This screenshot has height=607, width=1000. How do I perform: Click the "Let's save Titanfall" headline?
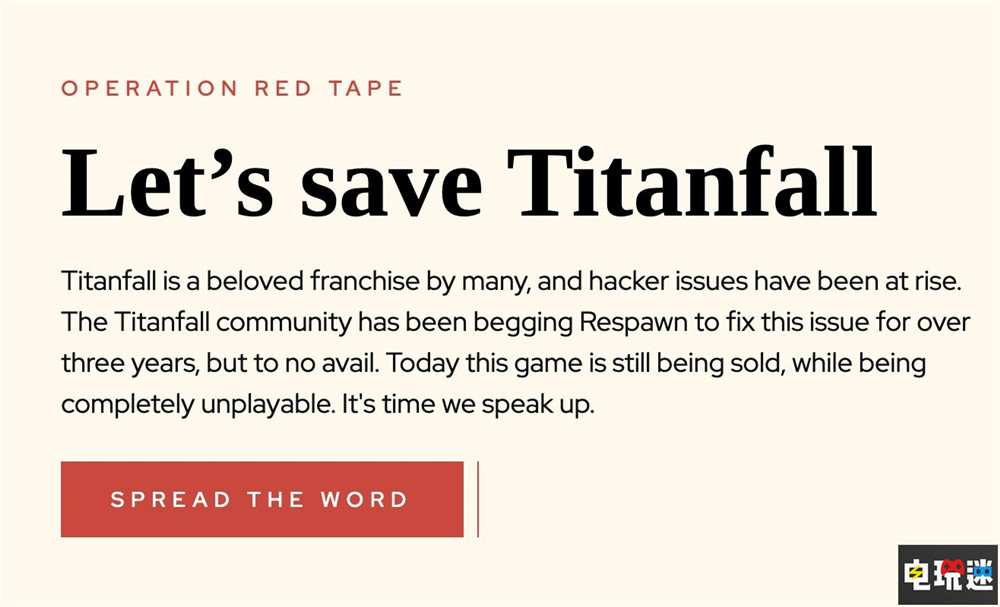pos(468,182)
